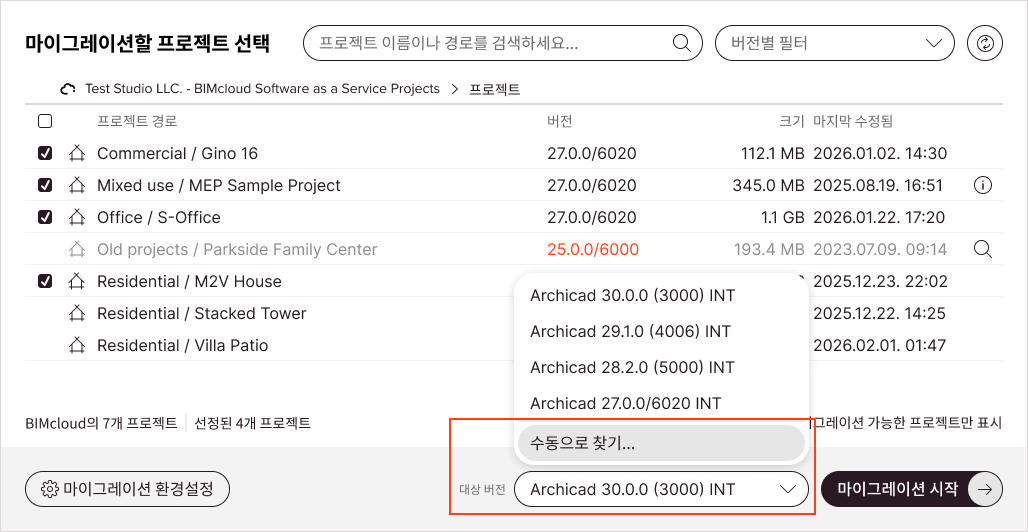Screen dimensions: 1028x532
Task: Click the search magnifier icon in search field
Action: coord(682,44)
